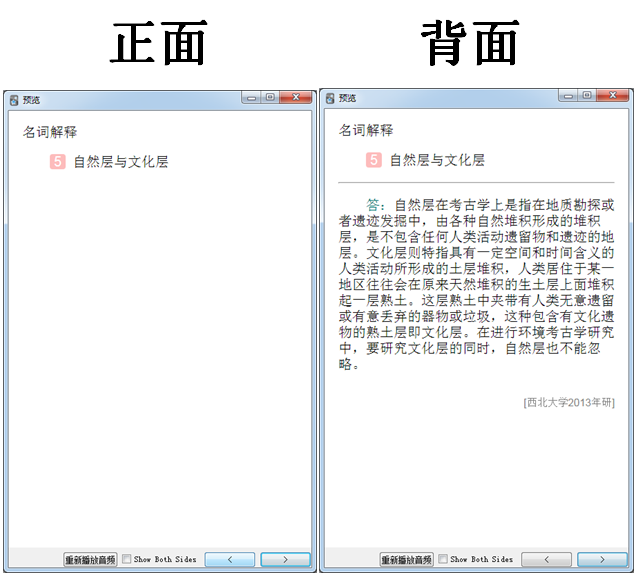The image size is (639, 578).
Task: Click the preview app icon in front-side title bar
Action: coord(14,100)
